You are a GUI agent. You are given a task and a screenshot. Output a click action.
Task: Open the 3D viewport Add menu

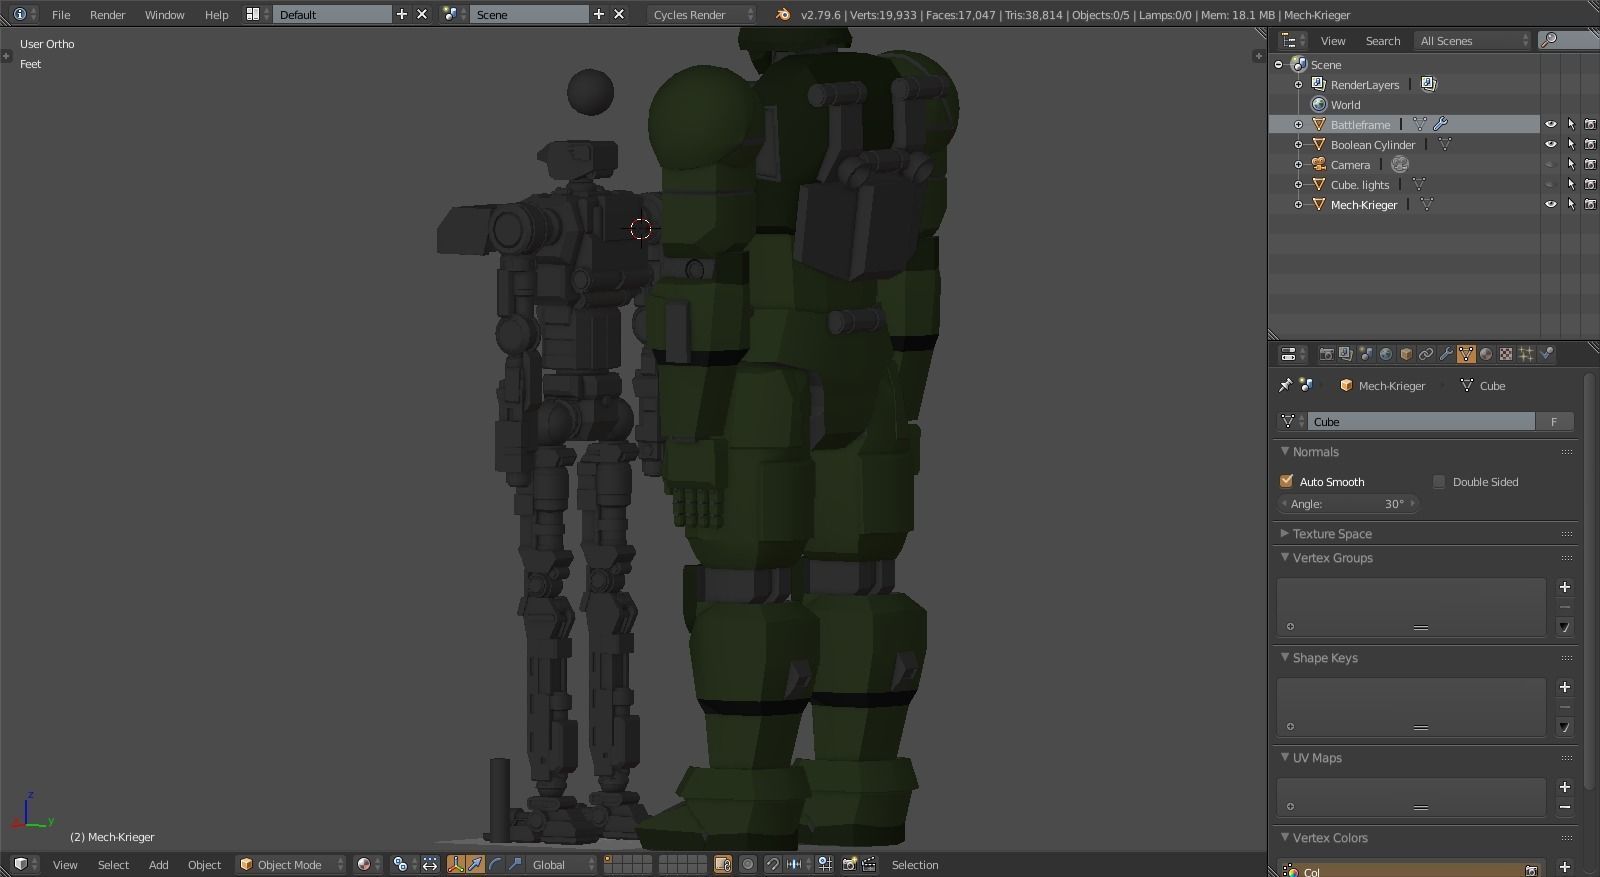tap(159, 865)
